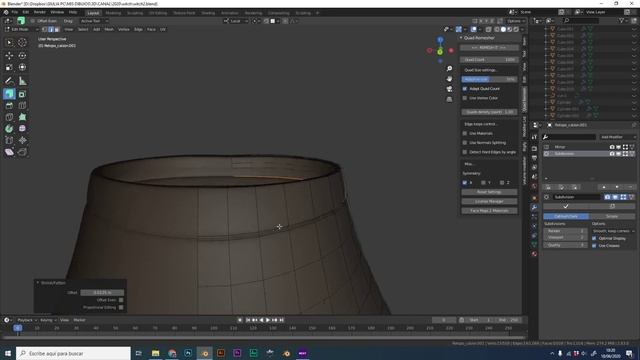Select the Spin tool
The image size is (640, 360).
9,129
